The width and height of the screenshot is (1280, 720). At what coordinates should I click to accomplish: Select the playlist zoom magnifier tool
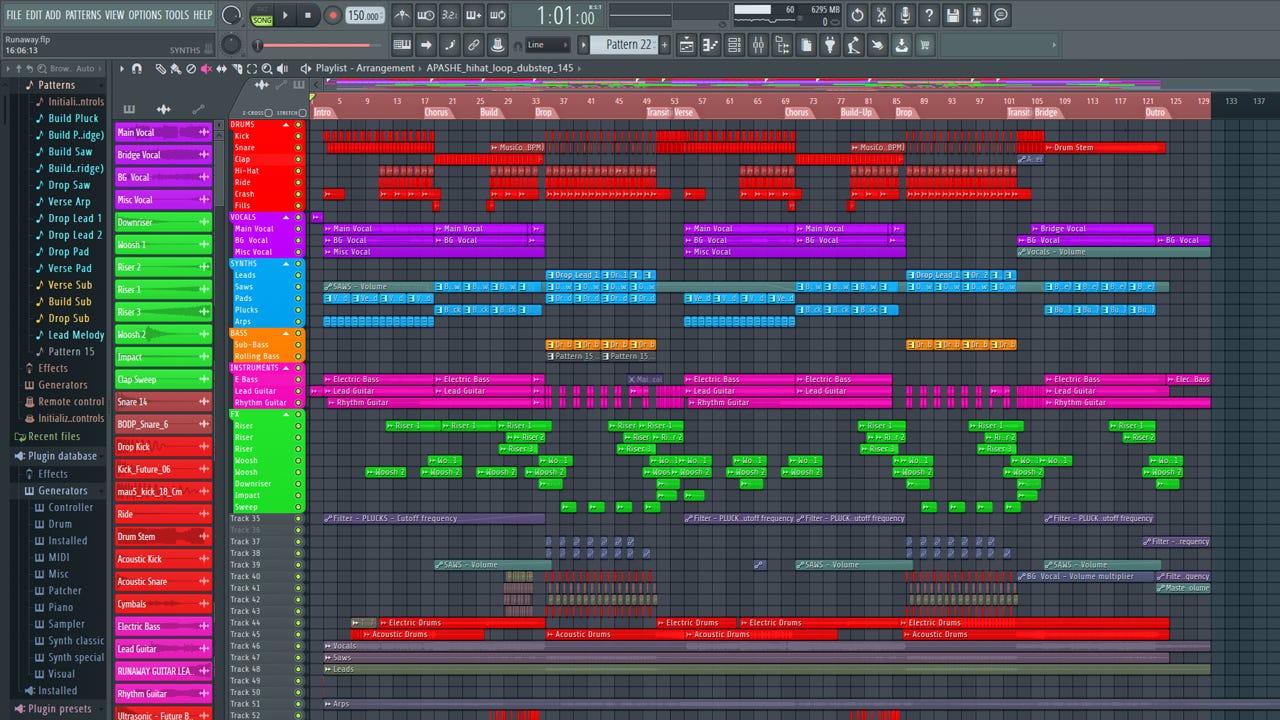(267, 69)
